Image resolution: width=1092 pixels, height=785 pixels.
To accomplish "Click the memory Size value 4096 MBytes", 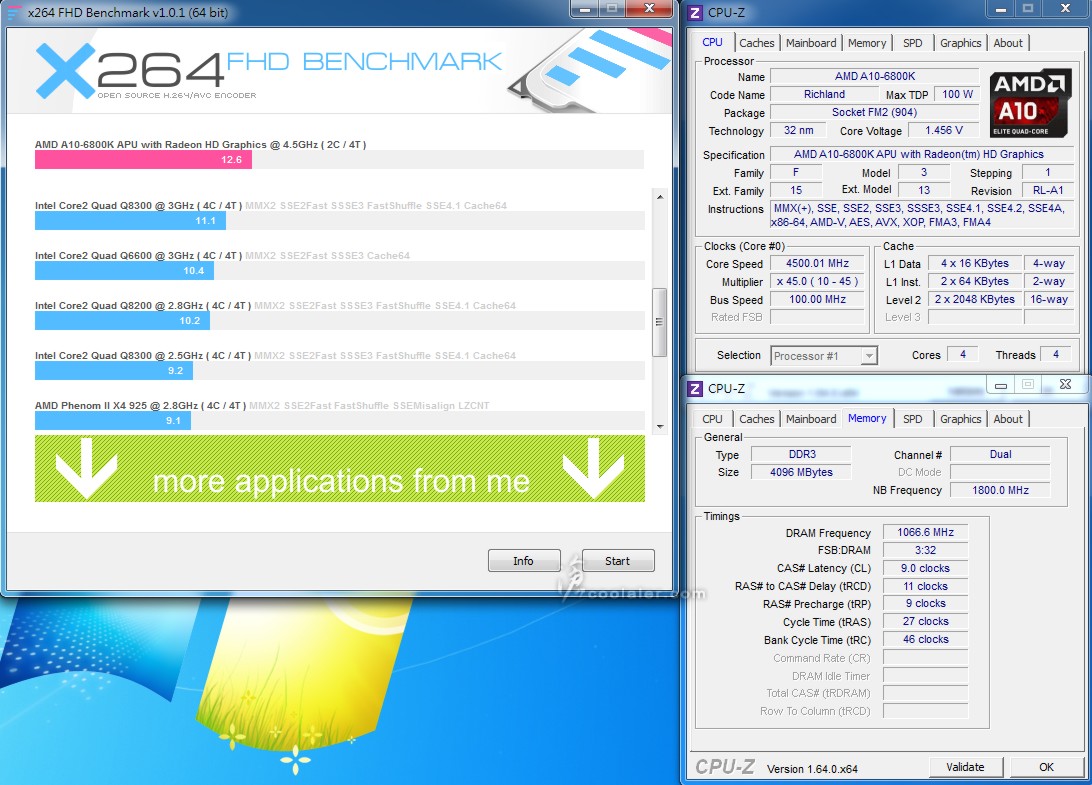I will coord(802,473).
